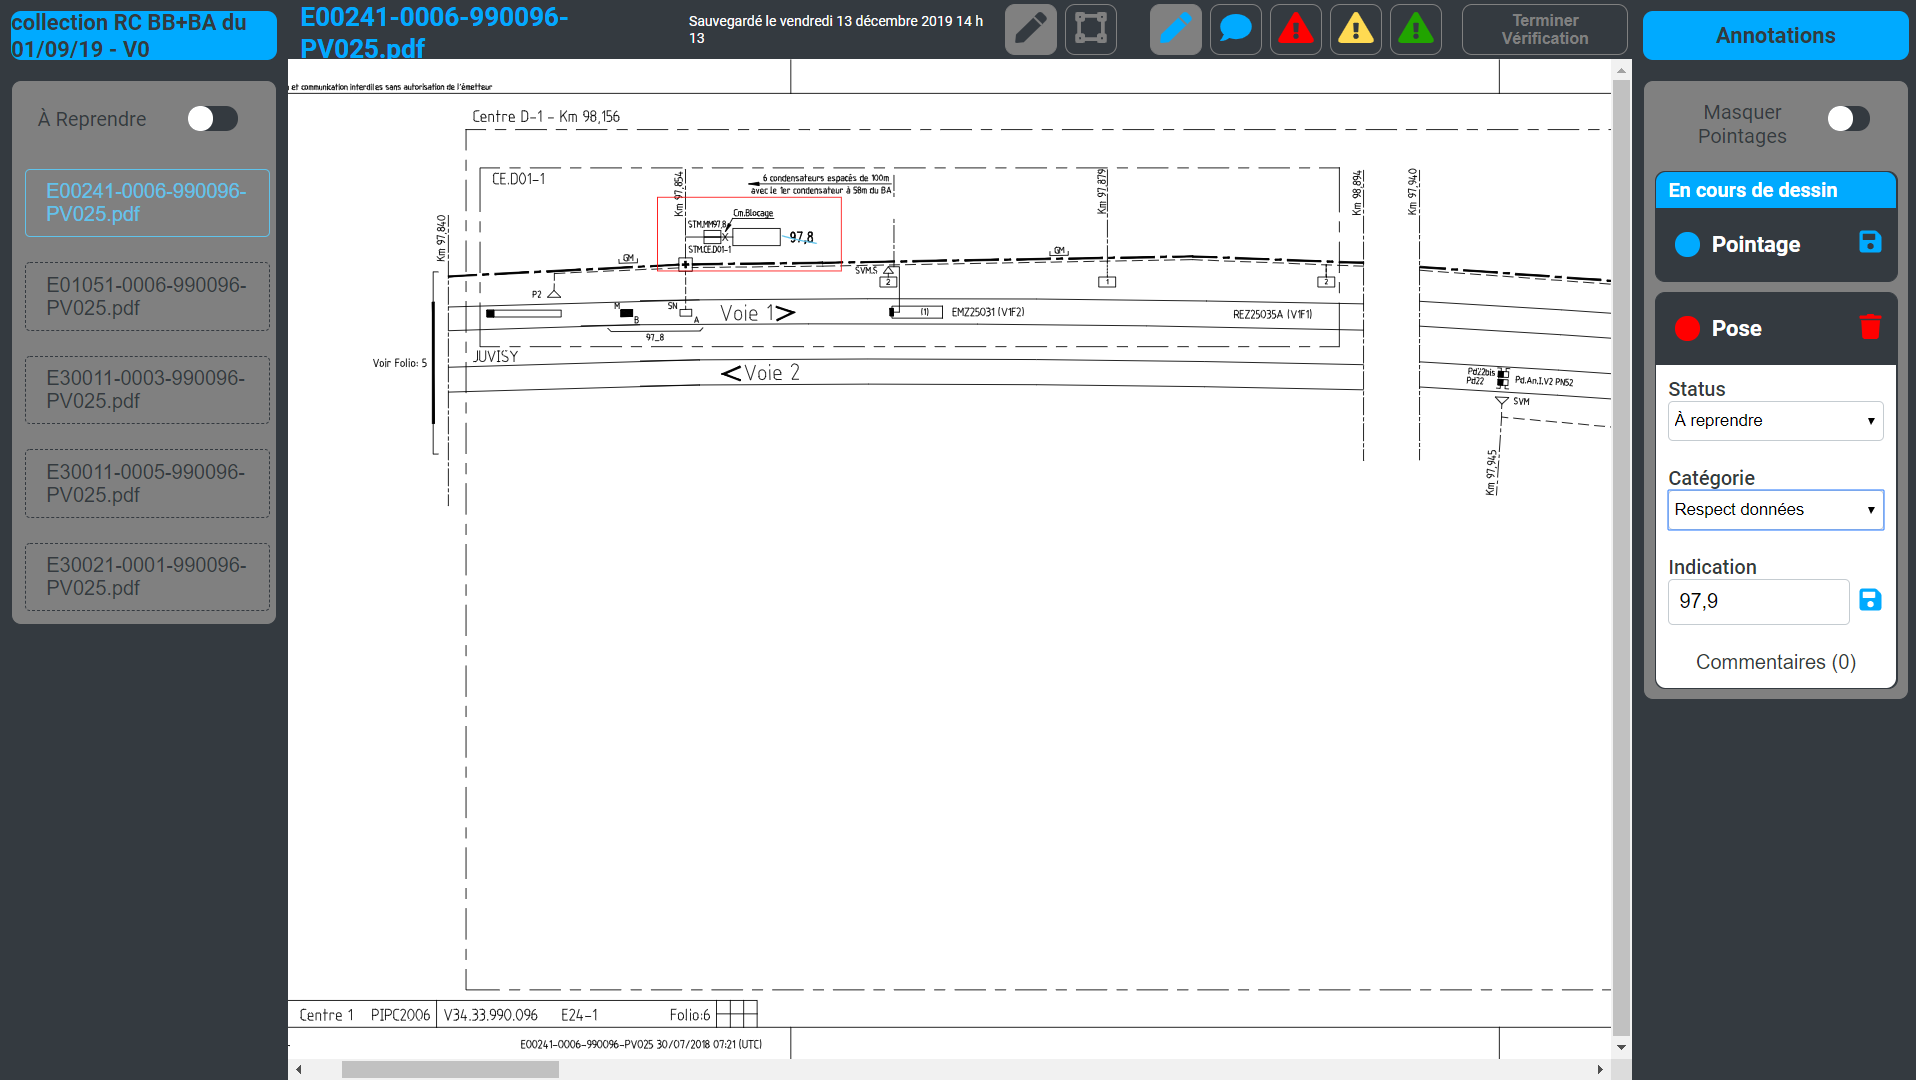The height and width of the screenshot is (1080, 1916).
Task: Select document E30011-0003-990096-PV025.pdf
Action: 146,389
